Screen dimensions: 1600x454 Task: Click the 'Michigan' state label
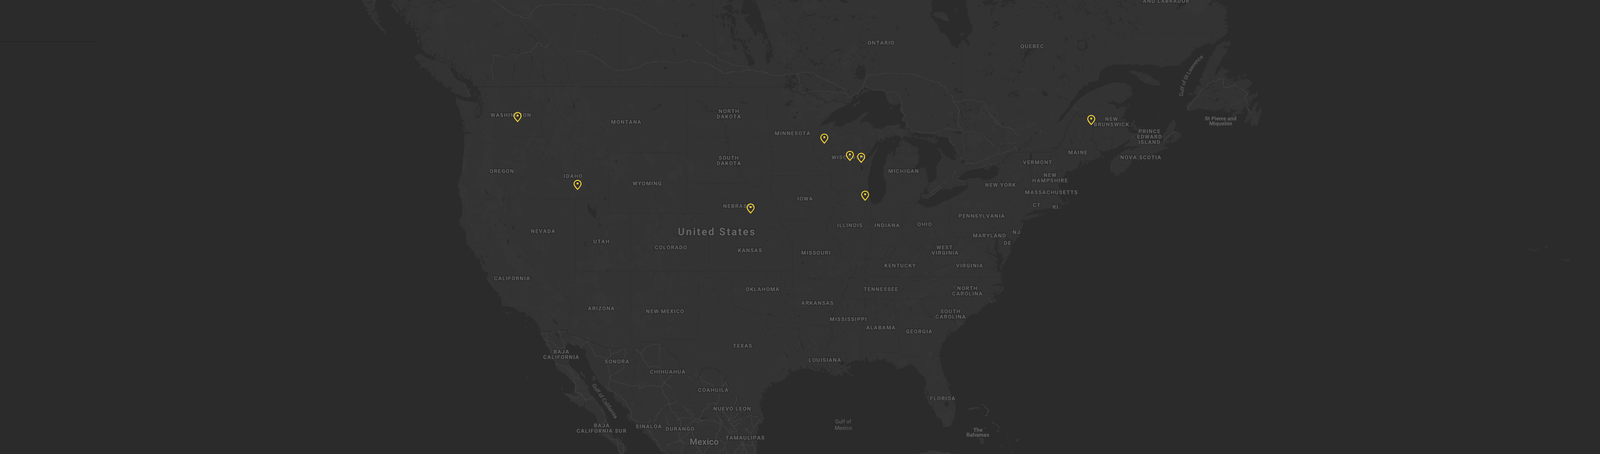click(903, 171)
